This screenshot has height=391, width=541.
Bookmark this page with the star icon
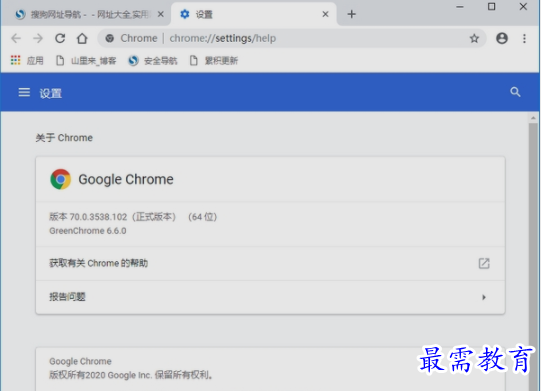474,38
